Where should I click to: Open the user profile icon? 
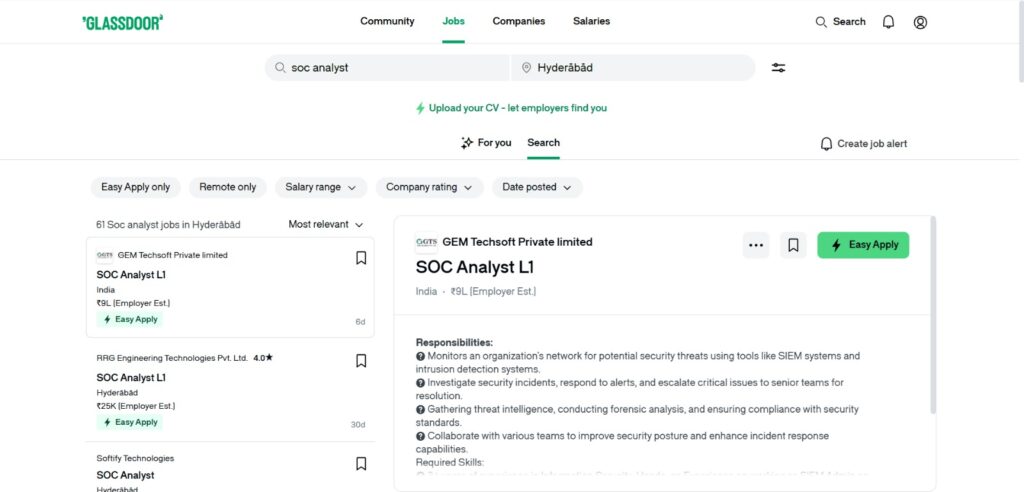[x=920, y=22]
